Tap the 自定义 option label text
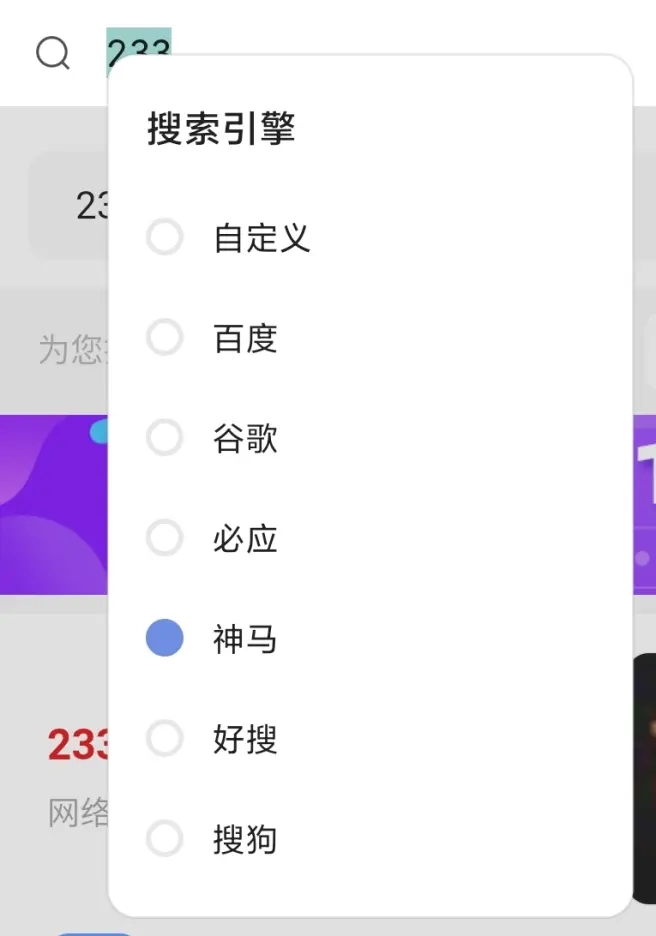Image resolution: width=656 pixels, height=936 pixels. click(x=262, y=238)
